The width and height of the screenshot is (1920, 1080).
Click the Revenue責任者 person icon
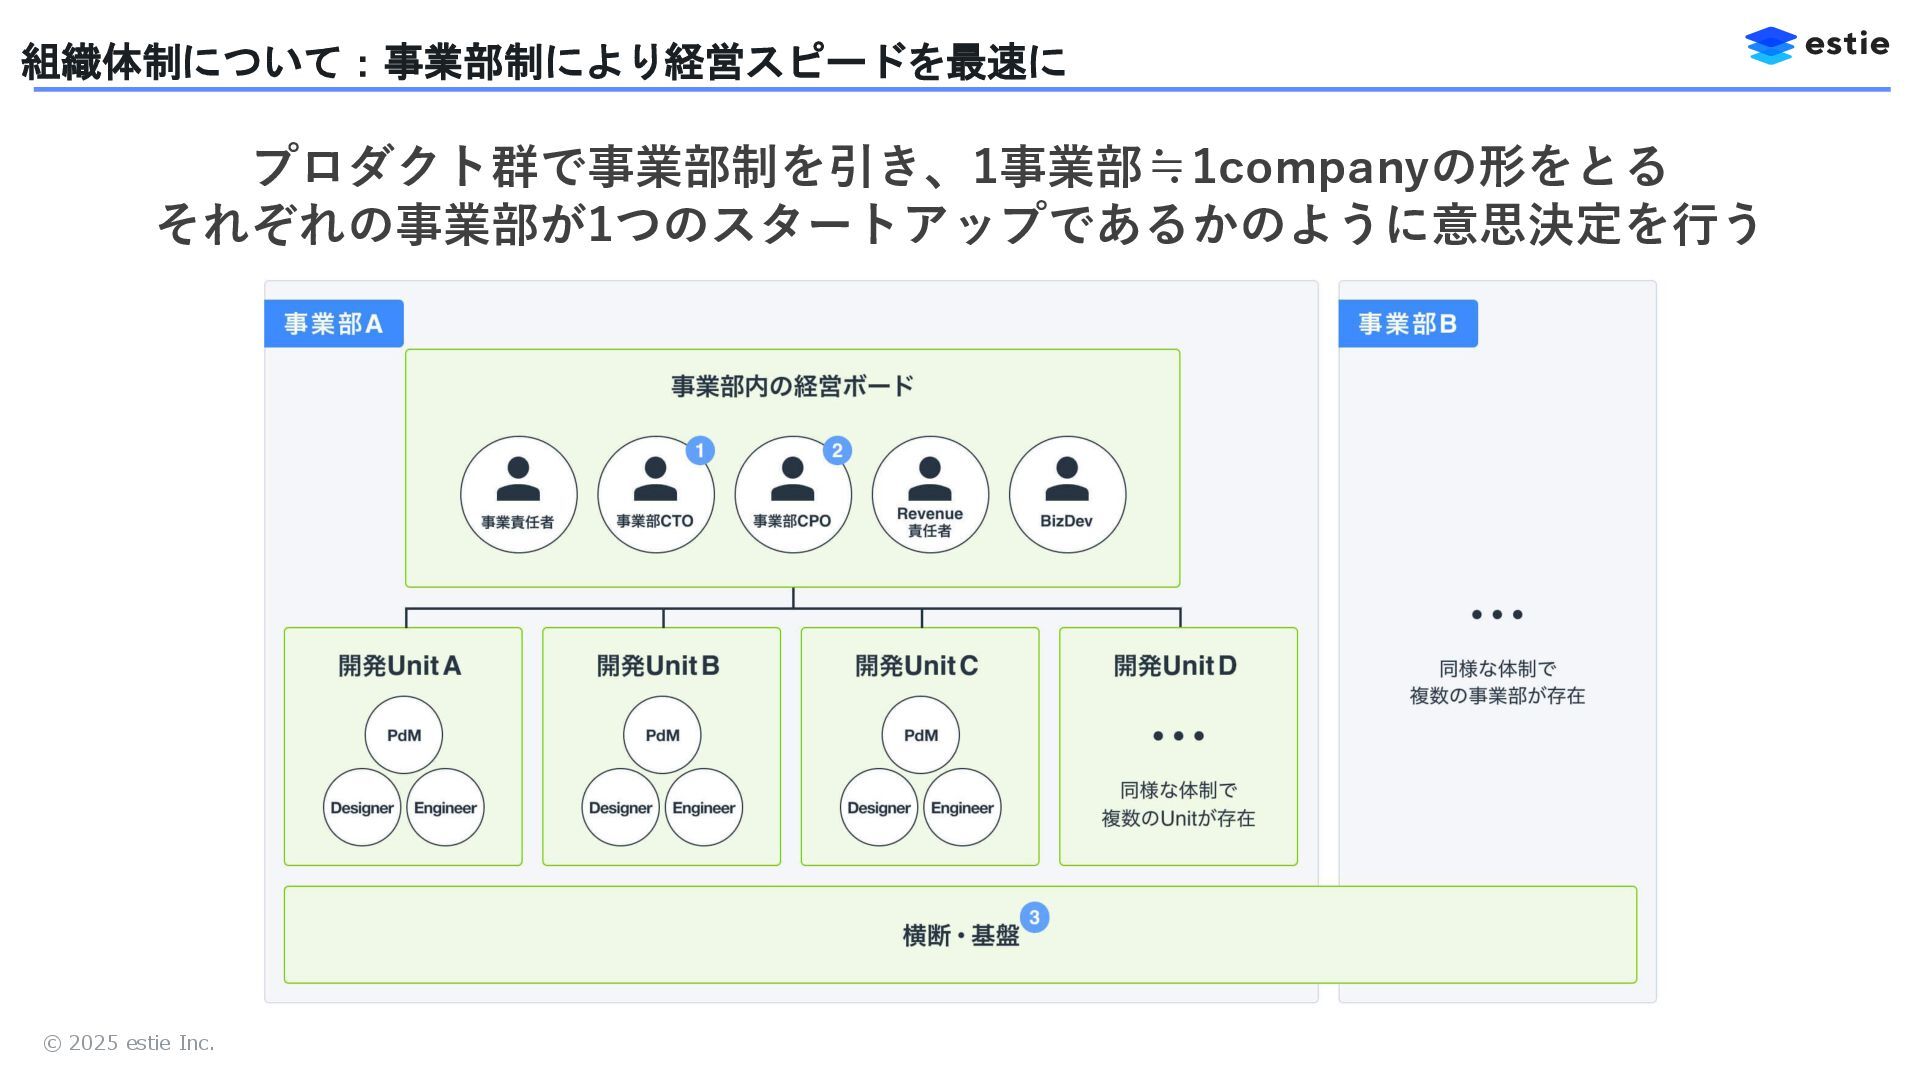tap(930, 478)
